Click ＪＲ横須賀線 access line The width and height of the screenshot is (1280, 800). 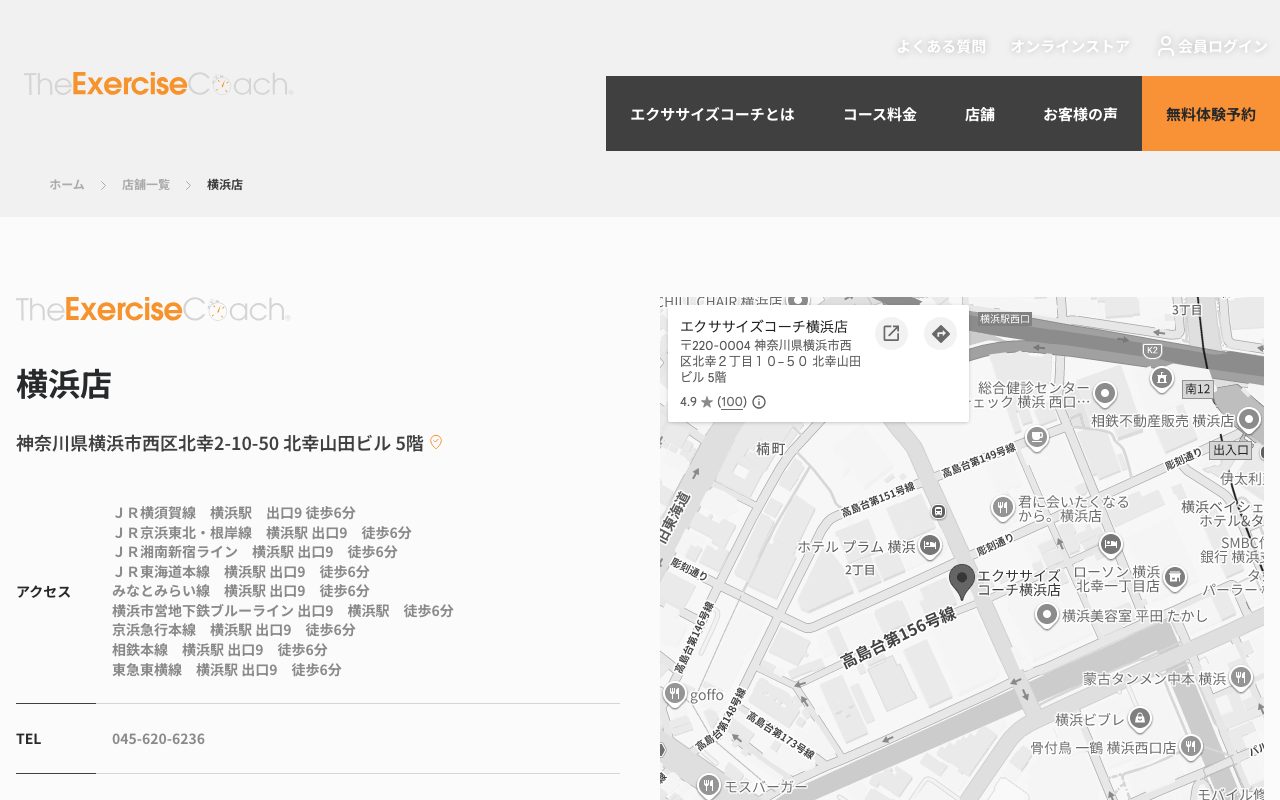pos(234,512)
